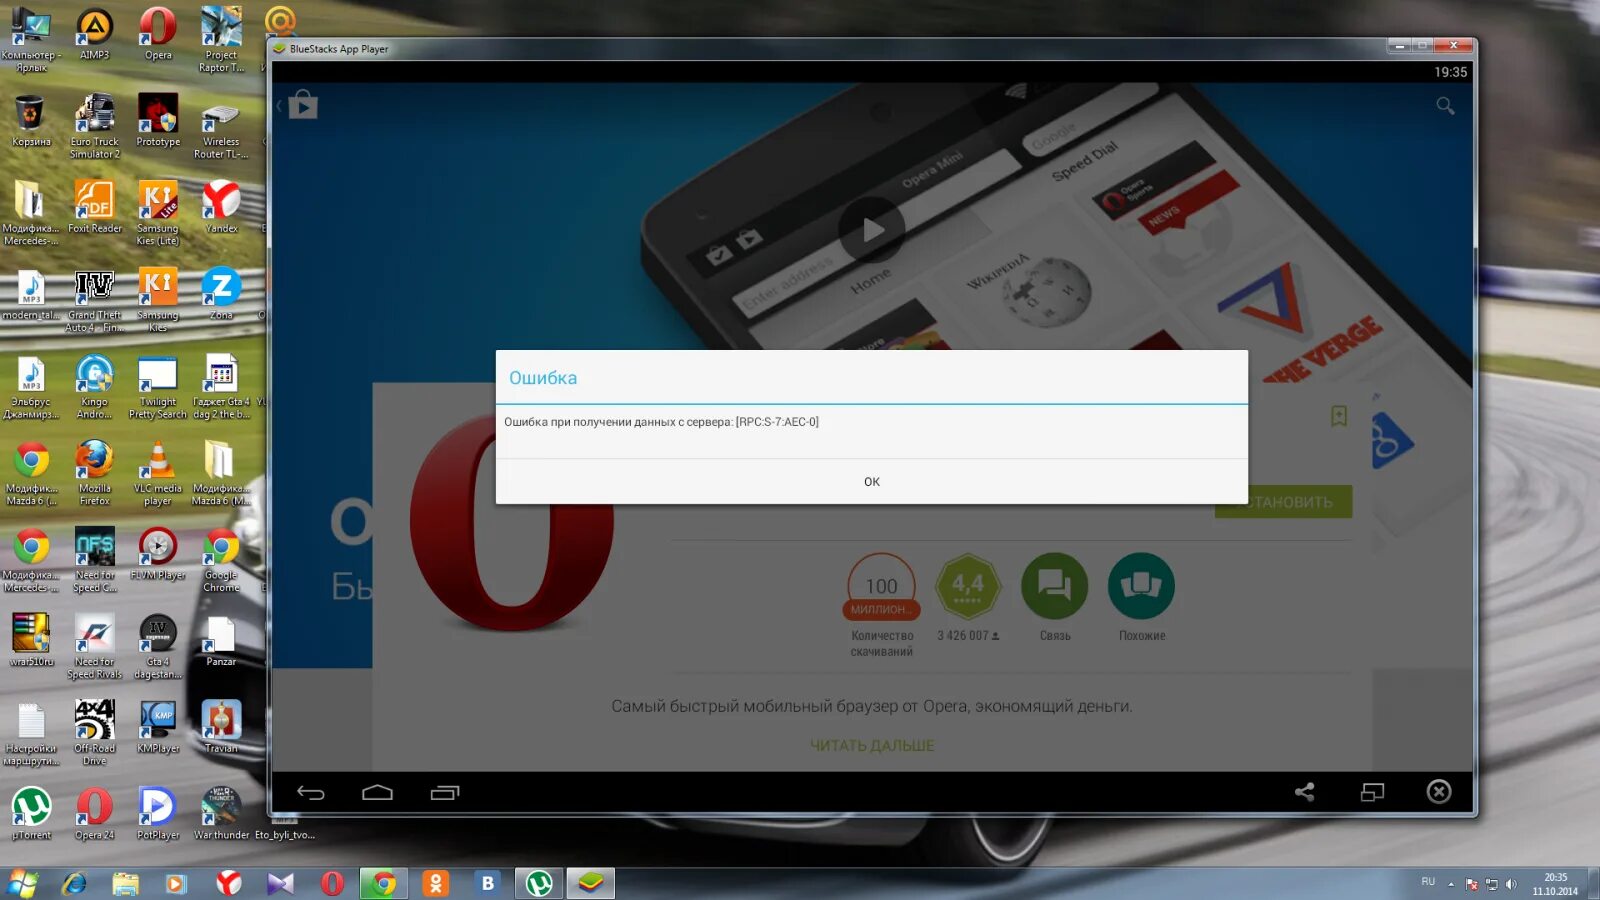Image resolution: width=1600 pixels, height=900 pixels.
Task: Open AIMP3 desktop shortcut
Action: tap(95, 33)
